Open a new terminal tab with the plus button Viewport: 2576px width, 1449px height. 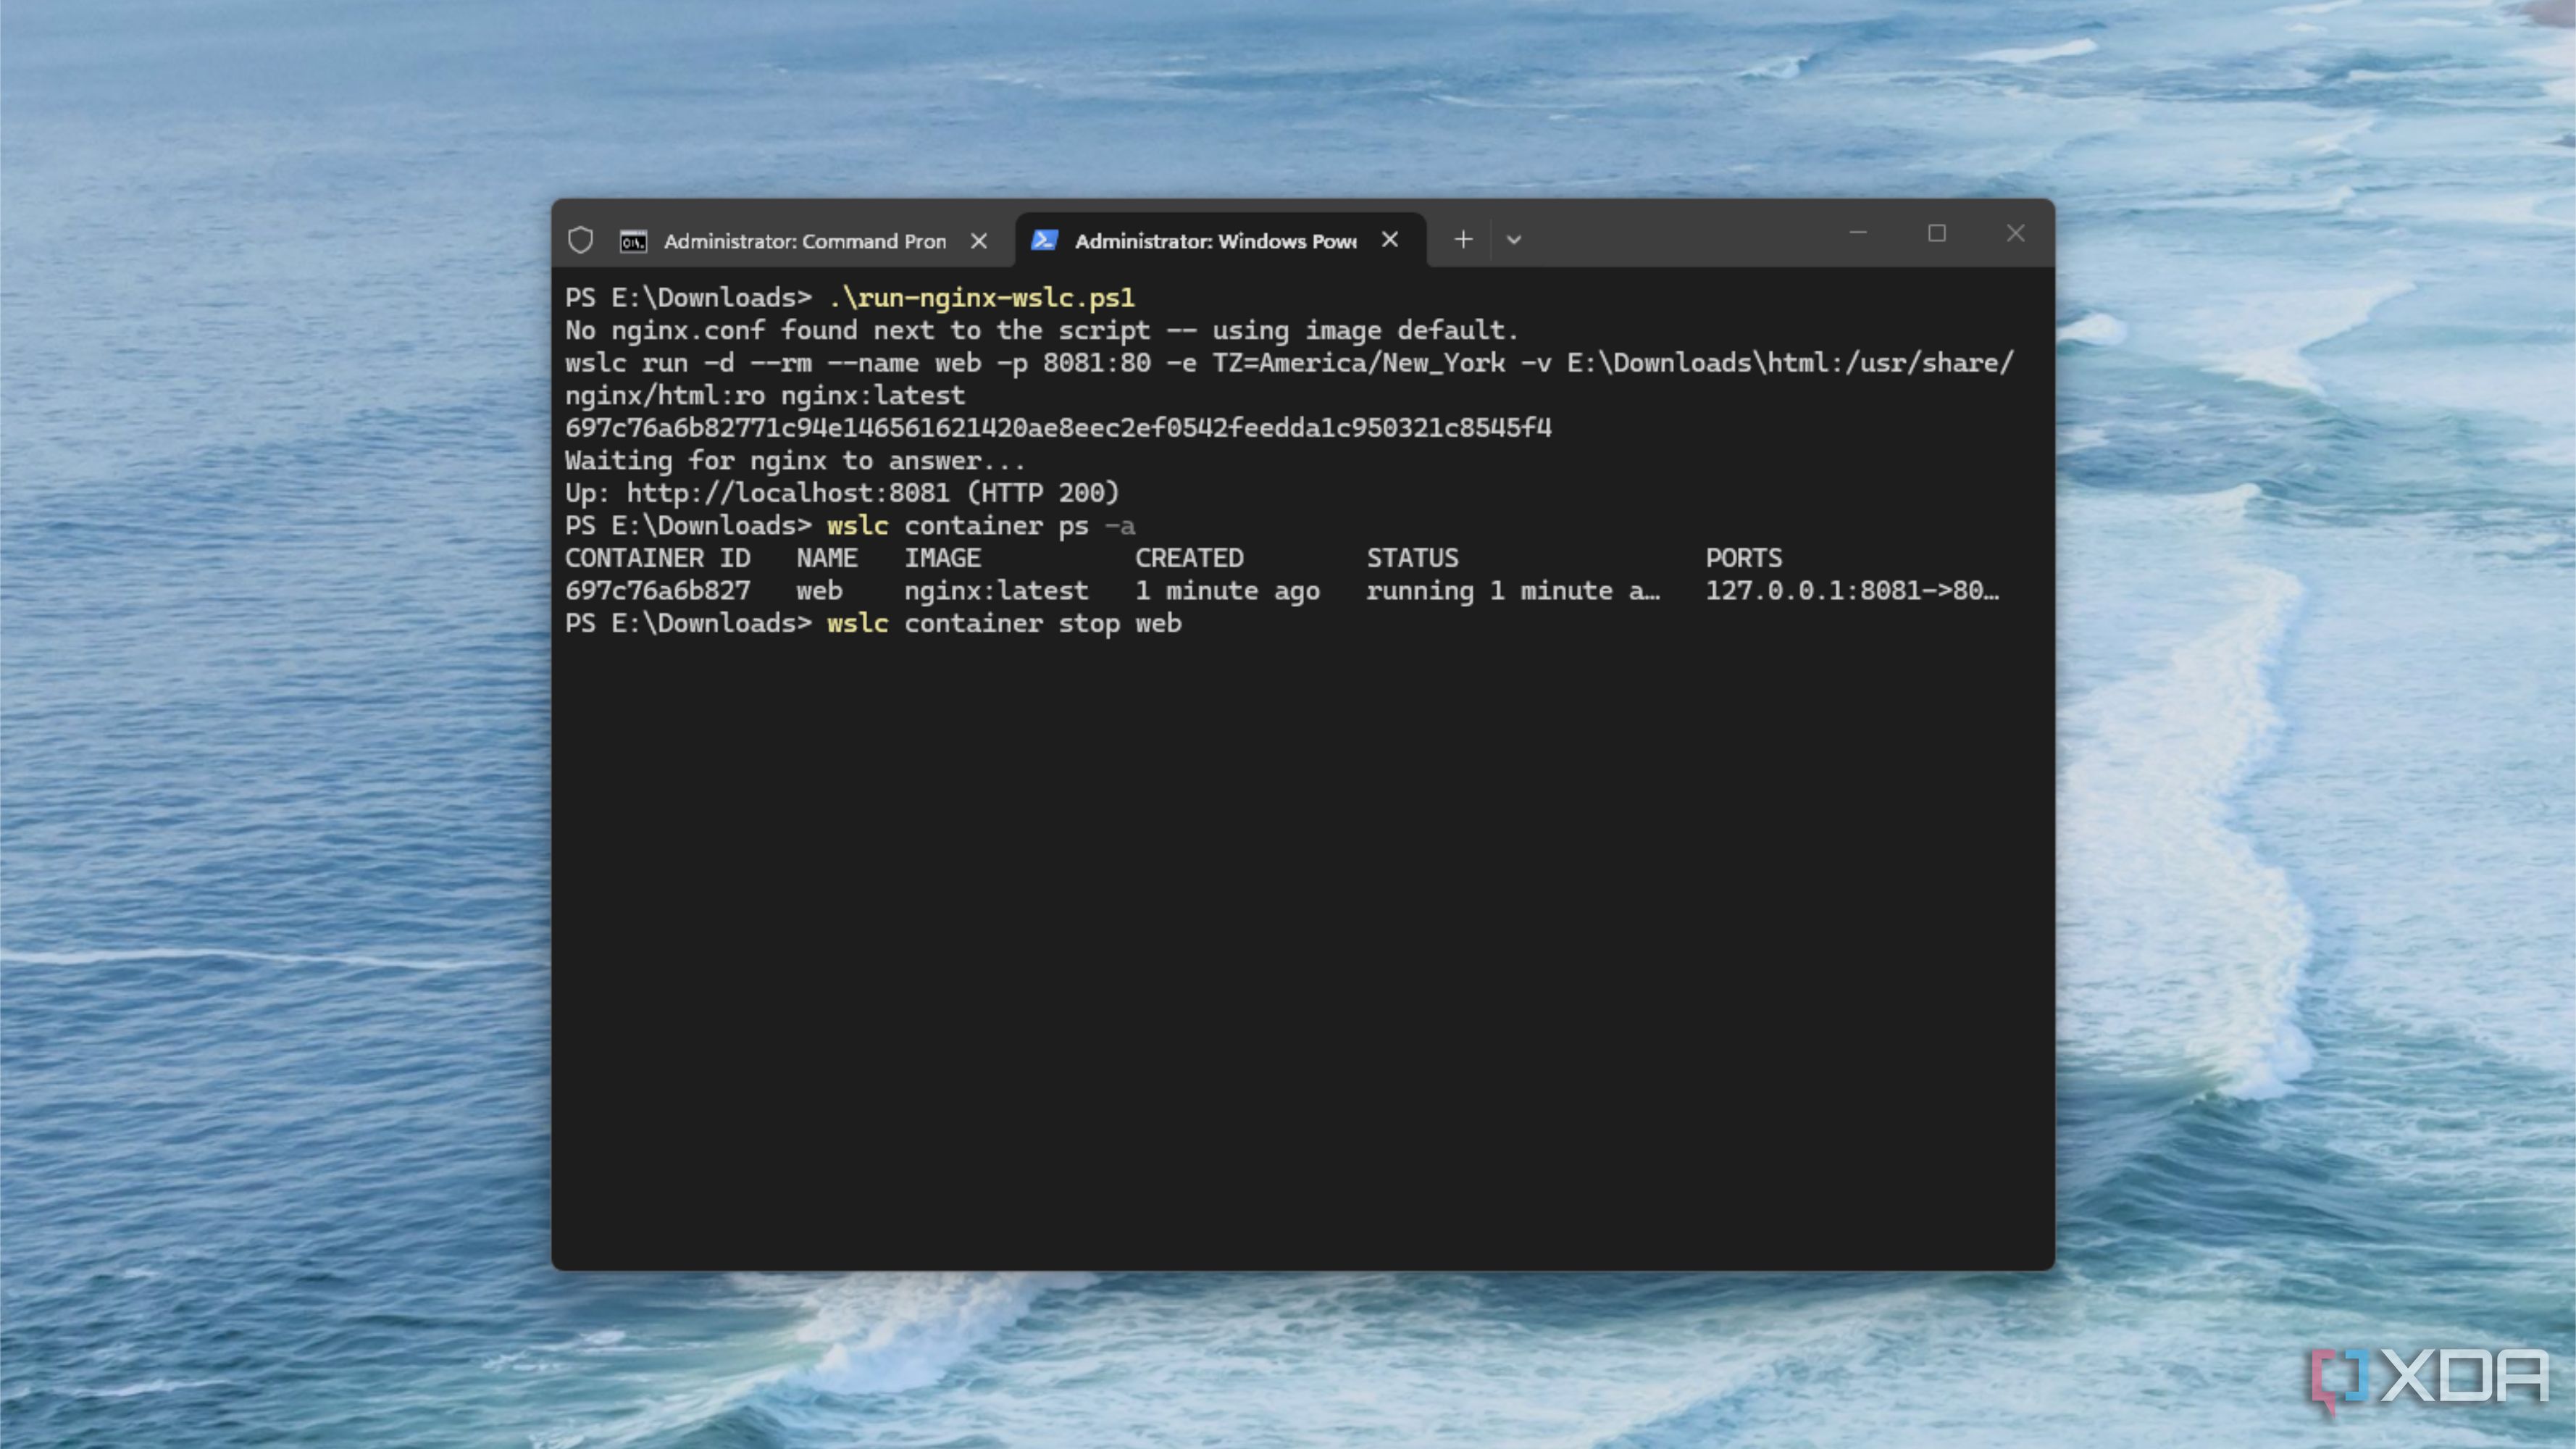(x=1463, y=240)
